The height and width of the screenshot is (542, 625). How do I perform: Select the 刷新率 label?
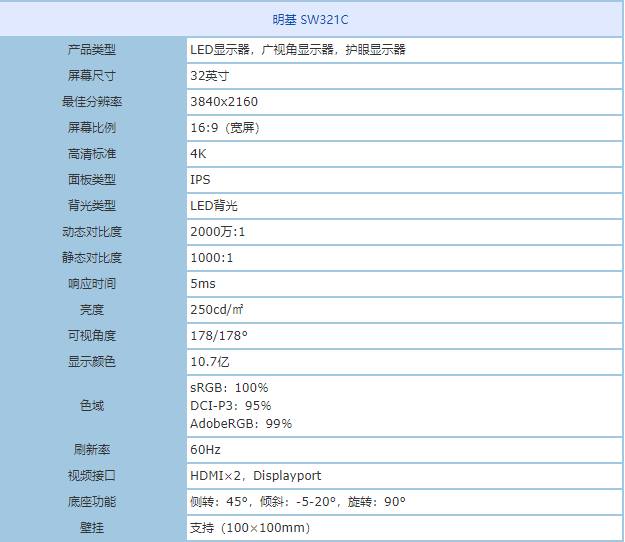pyautogui.click(x=92, y=450)
